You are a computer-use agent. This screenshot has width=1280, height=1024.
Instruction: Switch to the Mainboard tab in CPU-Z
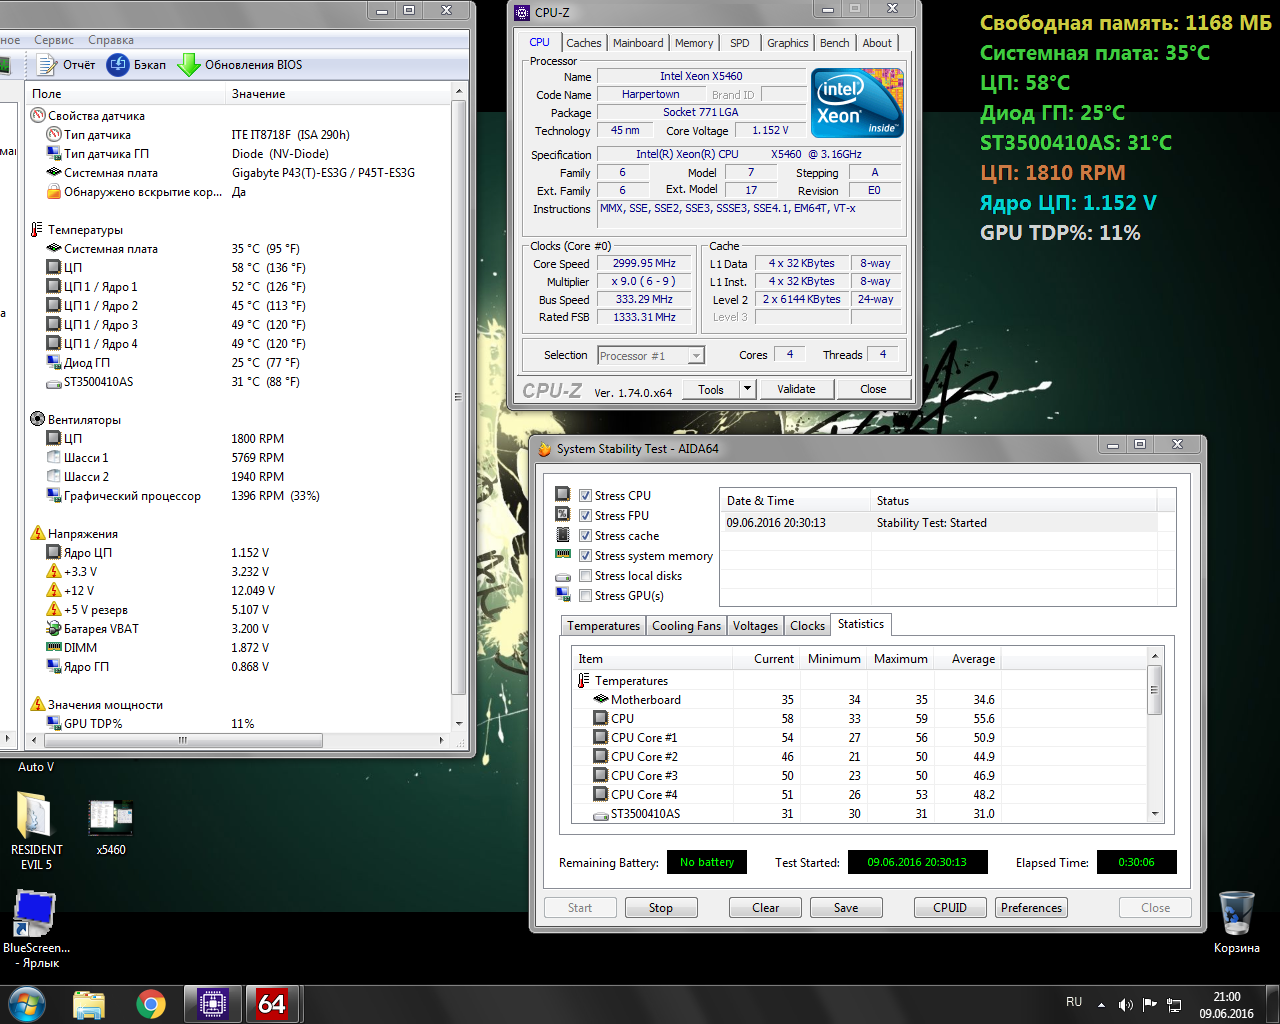[x=638, y=43]
